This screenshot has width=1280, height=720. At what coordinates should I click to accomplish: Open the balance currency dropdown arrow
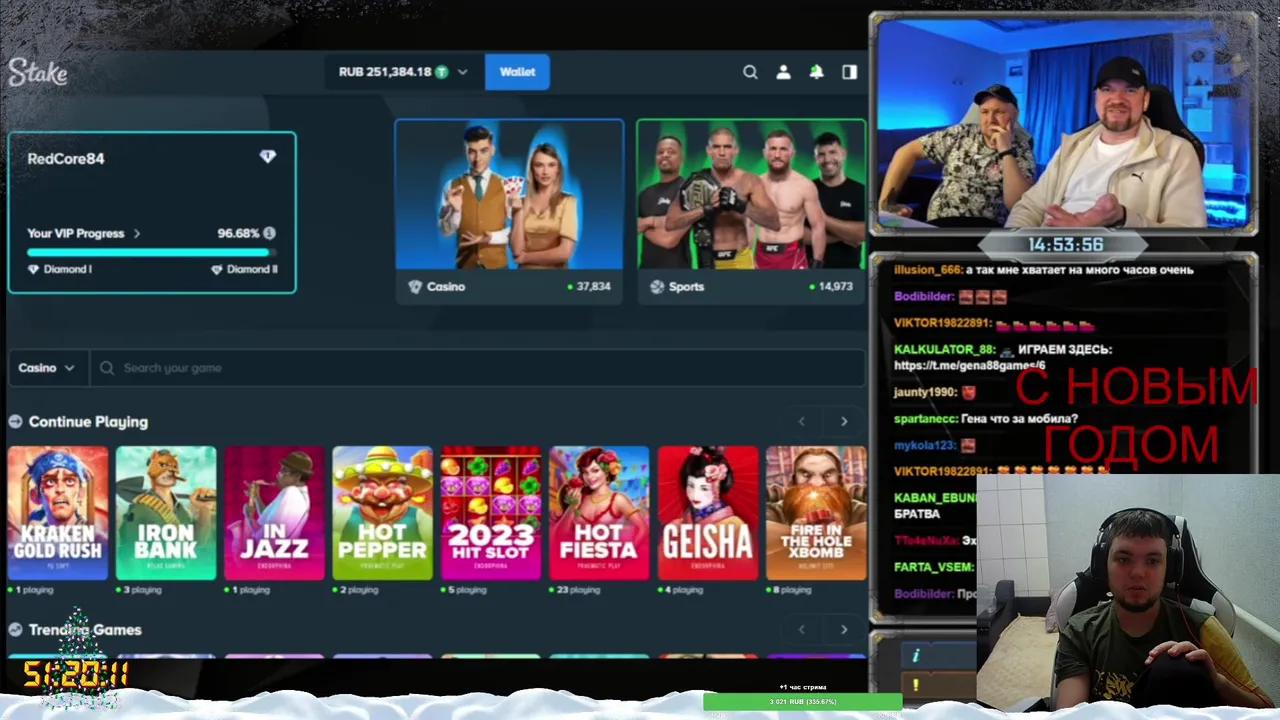(462, 72)
